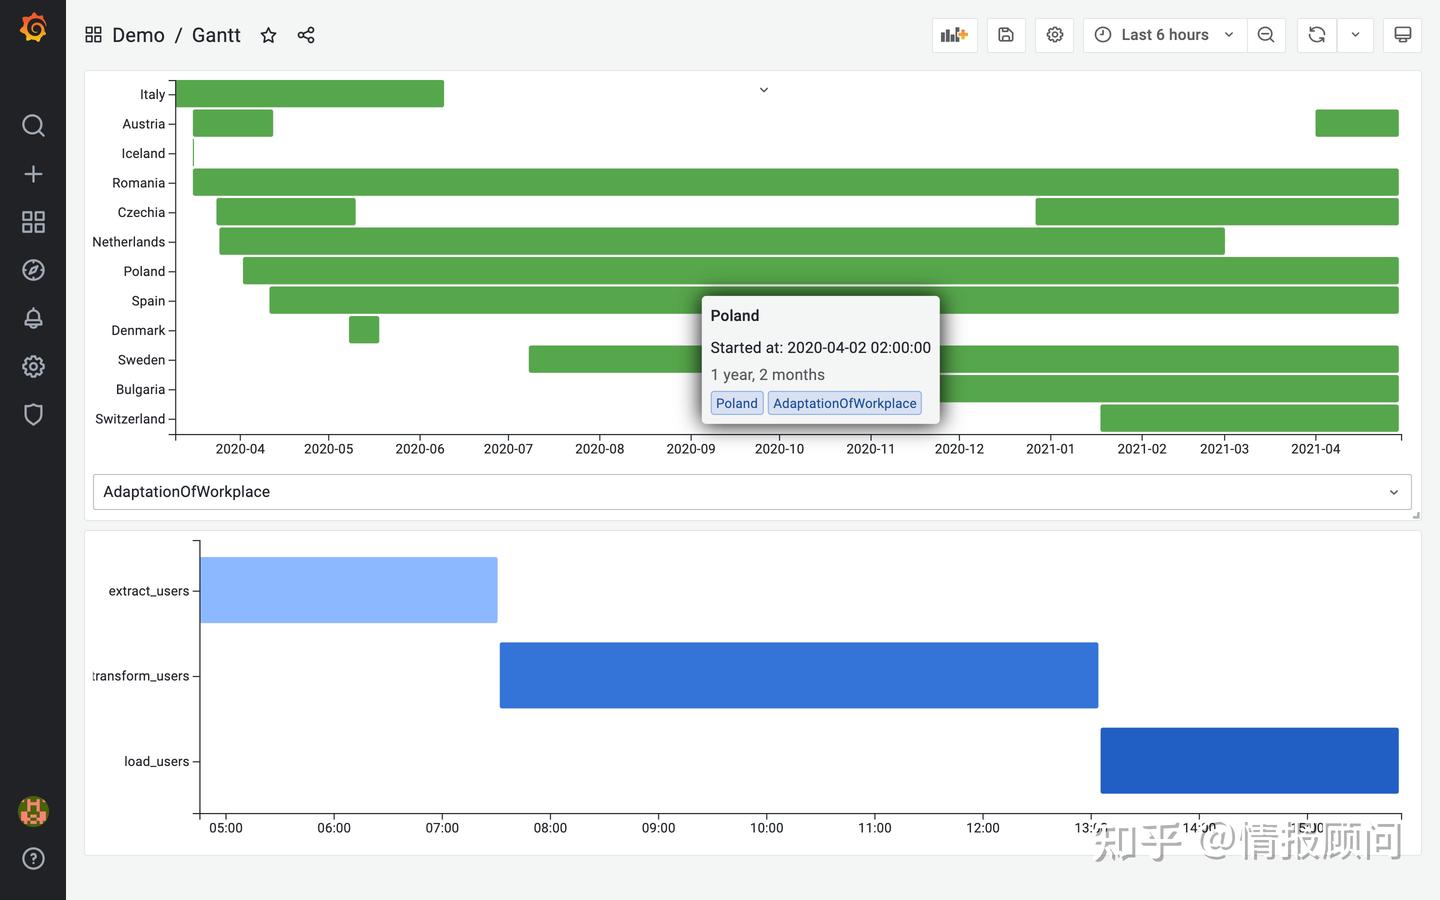This screenshot has width=1440, height=900.
Task: Open dashboard settings gear
Action: coord(1054,35)
